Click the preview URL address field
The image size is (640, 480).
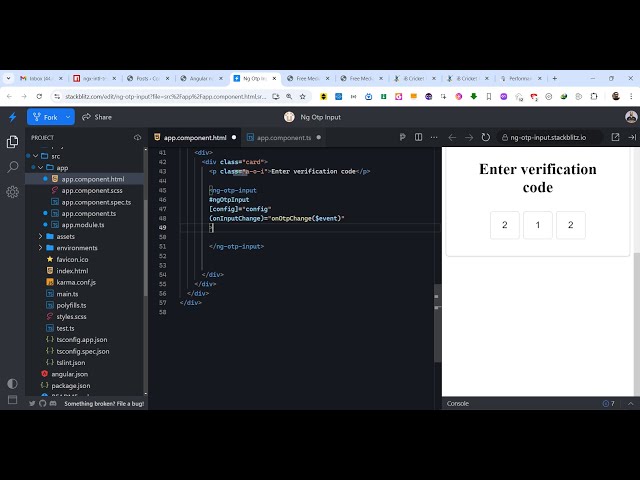point(548,137)
